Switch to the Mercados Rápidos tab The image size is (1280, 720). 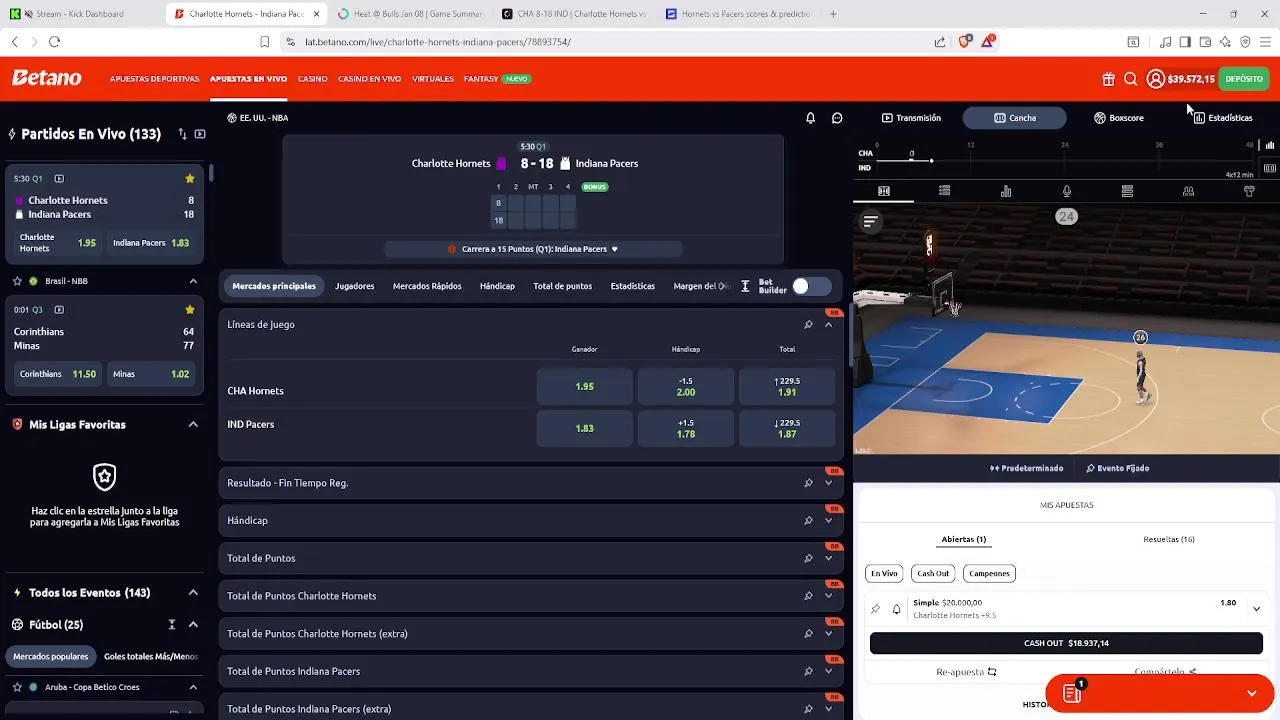[x=427, y=286]
